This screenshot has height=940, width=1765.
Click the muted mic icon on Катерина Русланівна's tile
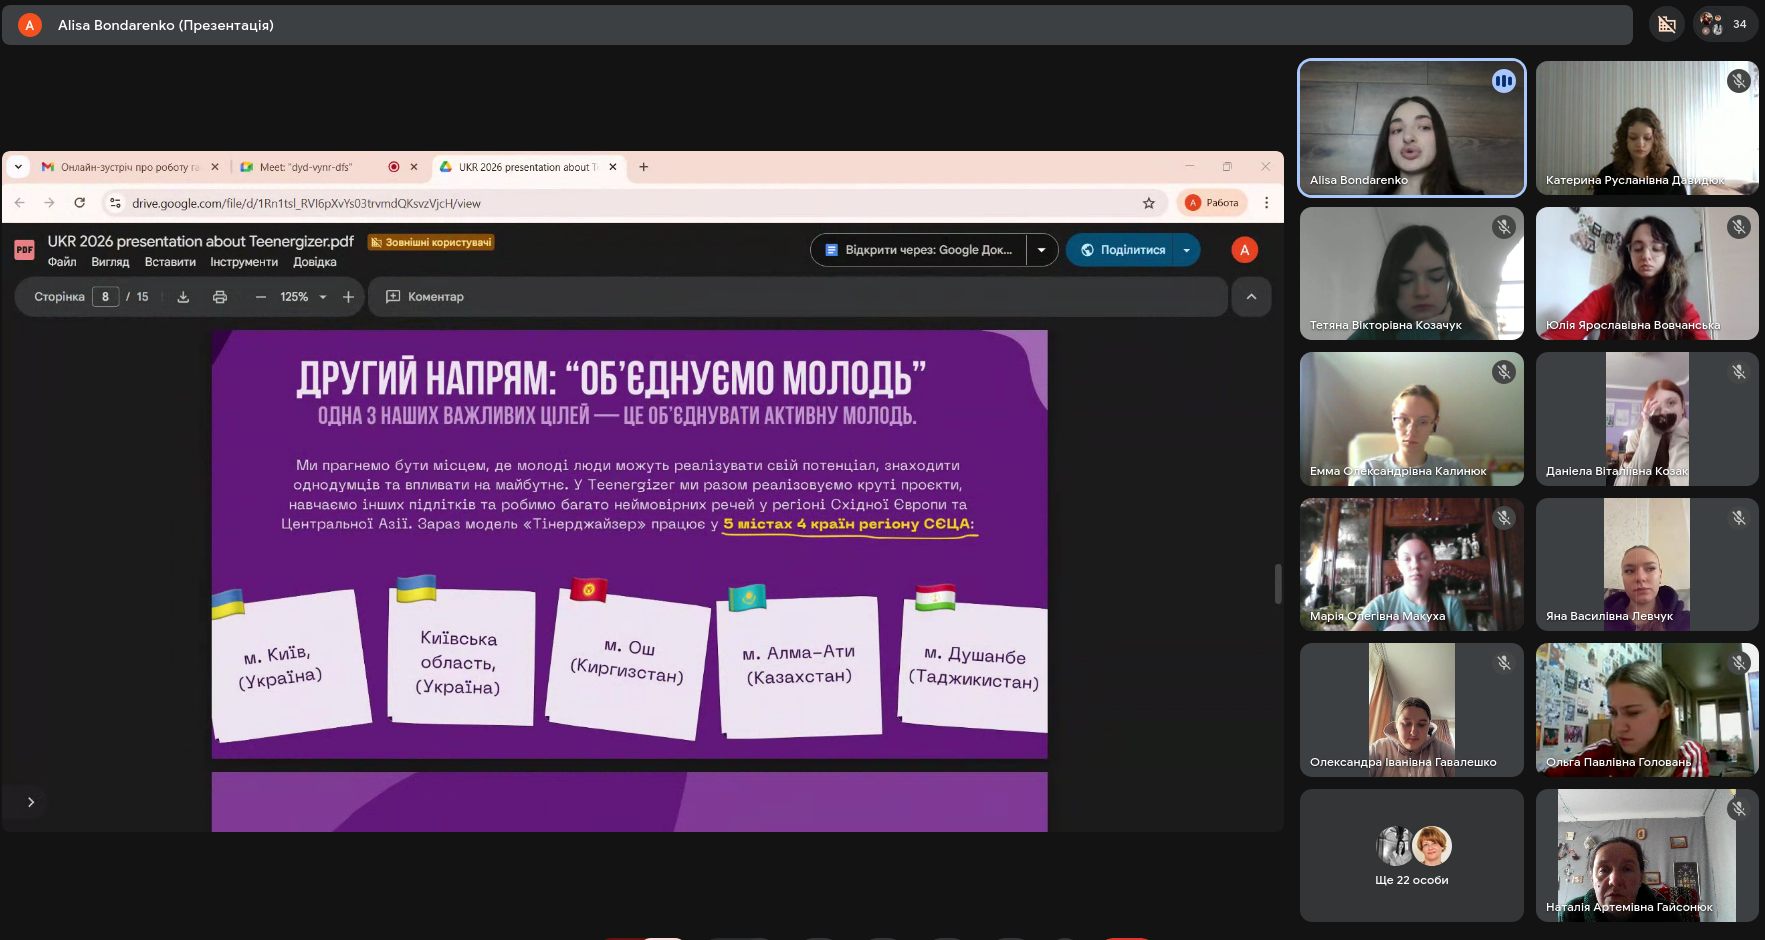1739,81
